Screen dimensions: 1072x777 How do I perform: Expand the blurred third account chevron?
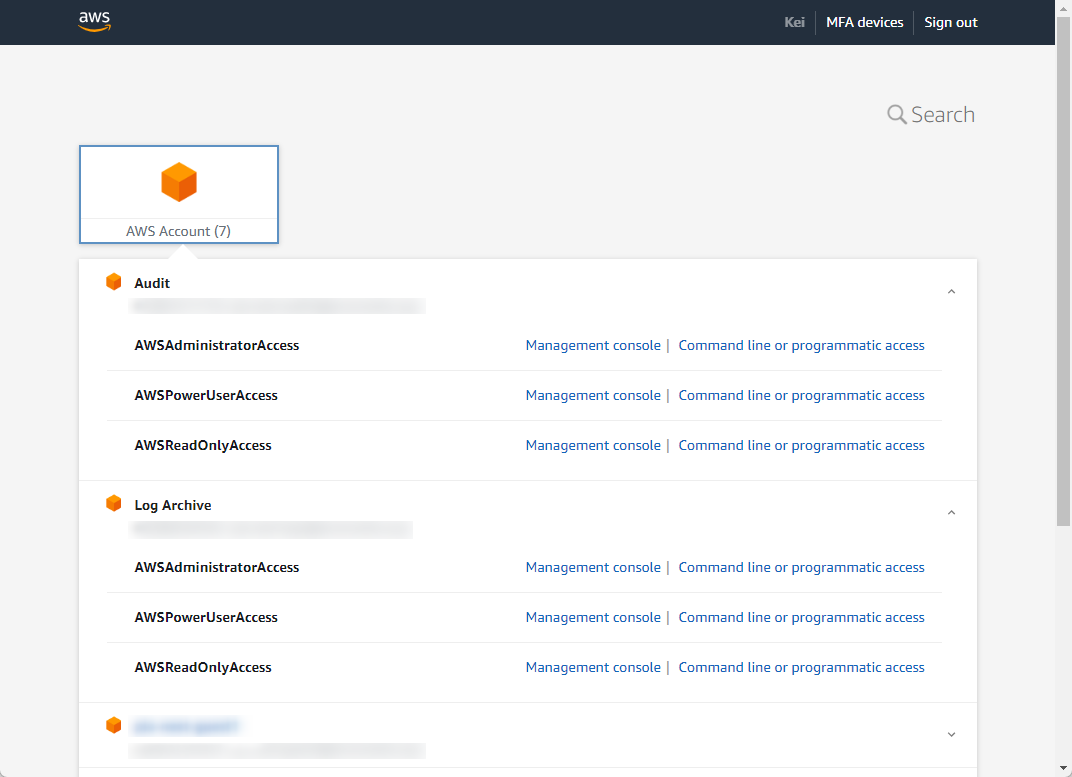tap(951, 735)
